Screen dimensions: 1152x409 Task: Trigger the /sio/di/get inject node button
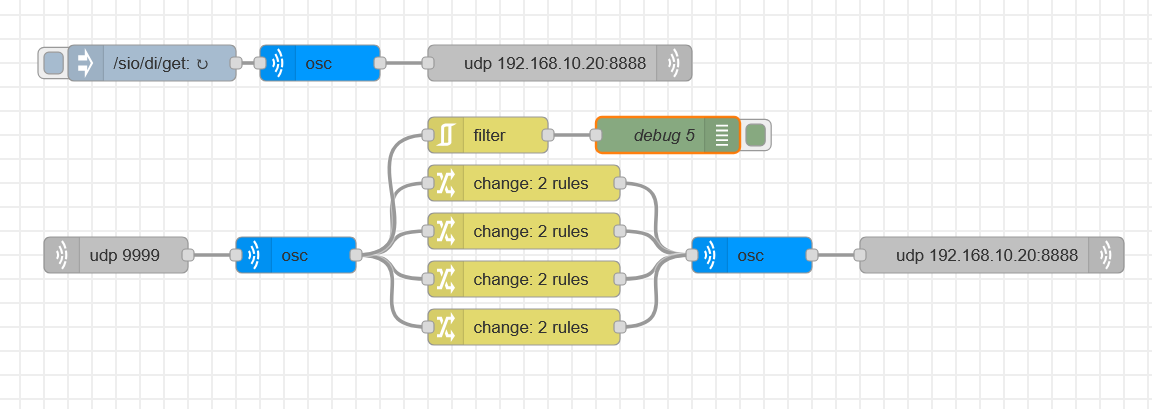click(x=54, y=63)
